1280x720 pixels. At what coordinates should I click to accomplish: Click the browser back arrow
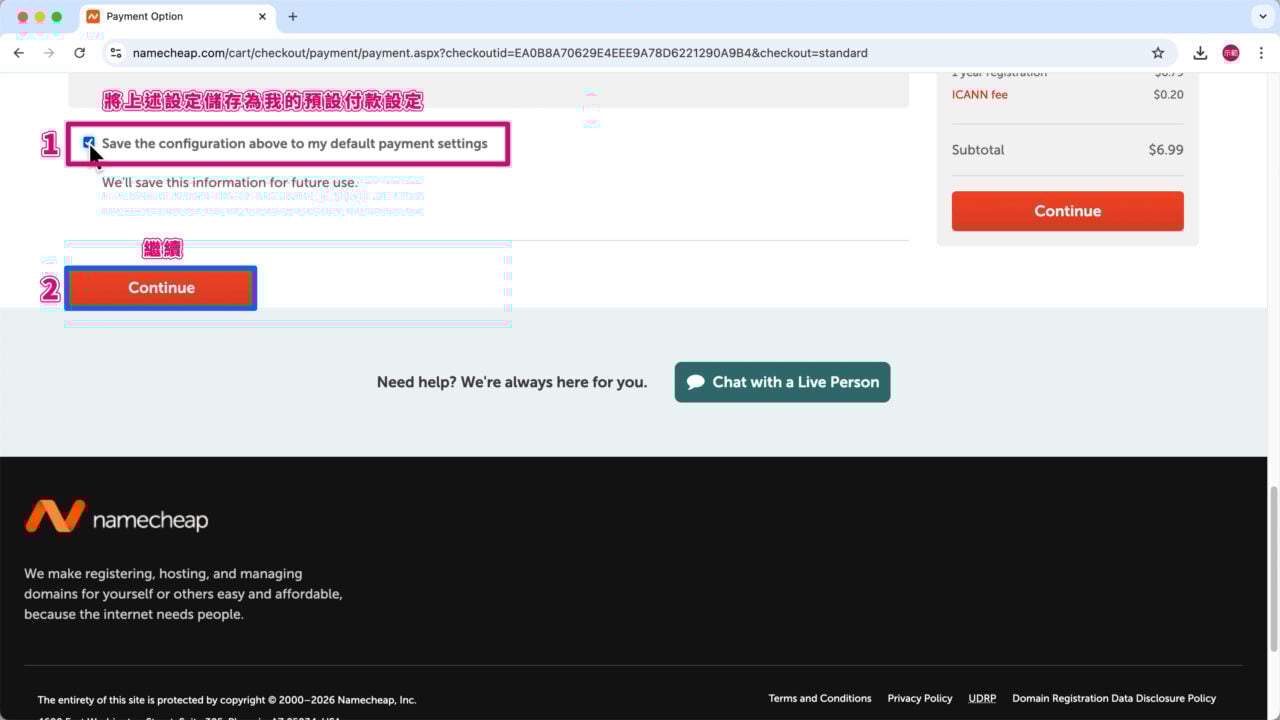point(19,53)
